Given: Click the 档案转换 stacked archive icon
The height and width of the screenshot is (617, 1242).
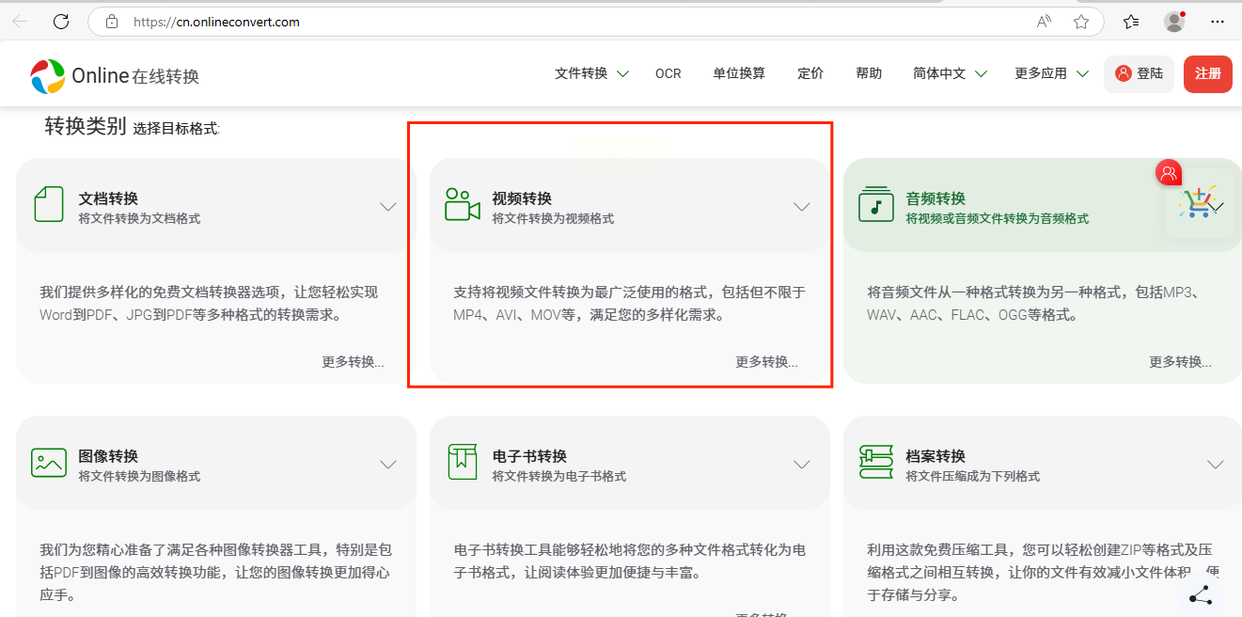Looking at the screenshot, I should 876,462.
